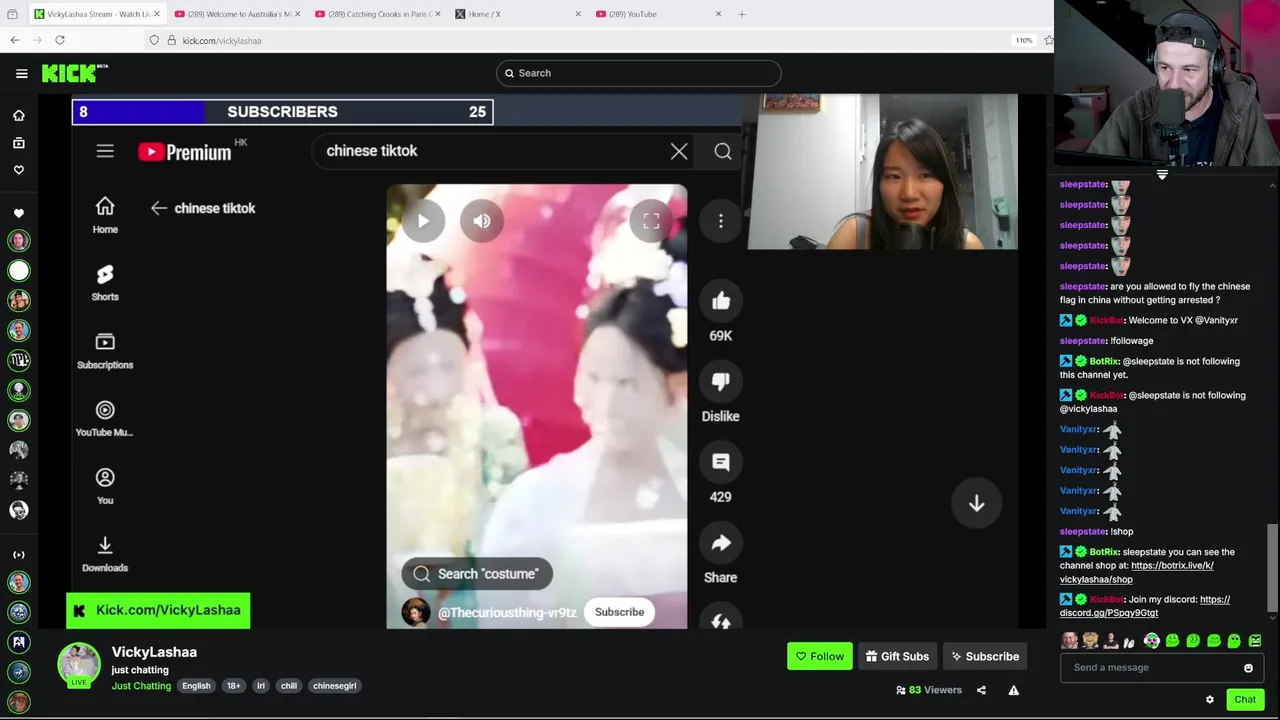Report stream with warning triangle icon

pyautogui.click(x=1013, y=690)
